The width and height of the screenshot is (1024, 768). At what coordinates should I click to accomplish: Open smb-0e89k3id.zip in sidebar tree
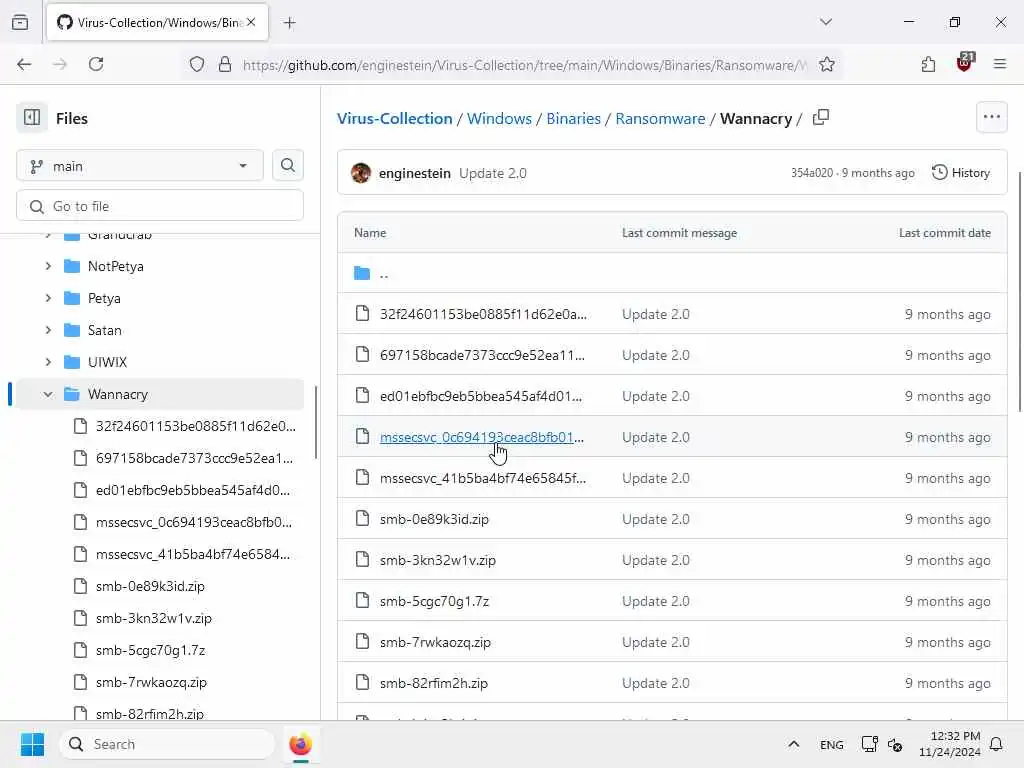click(150, 586)
